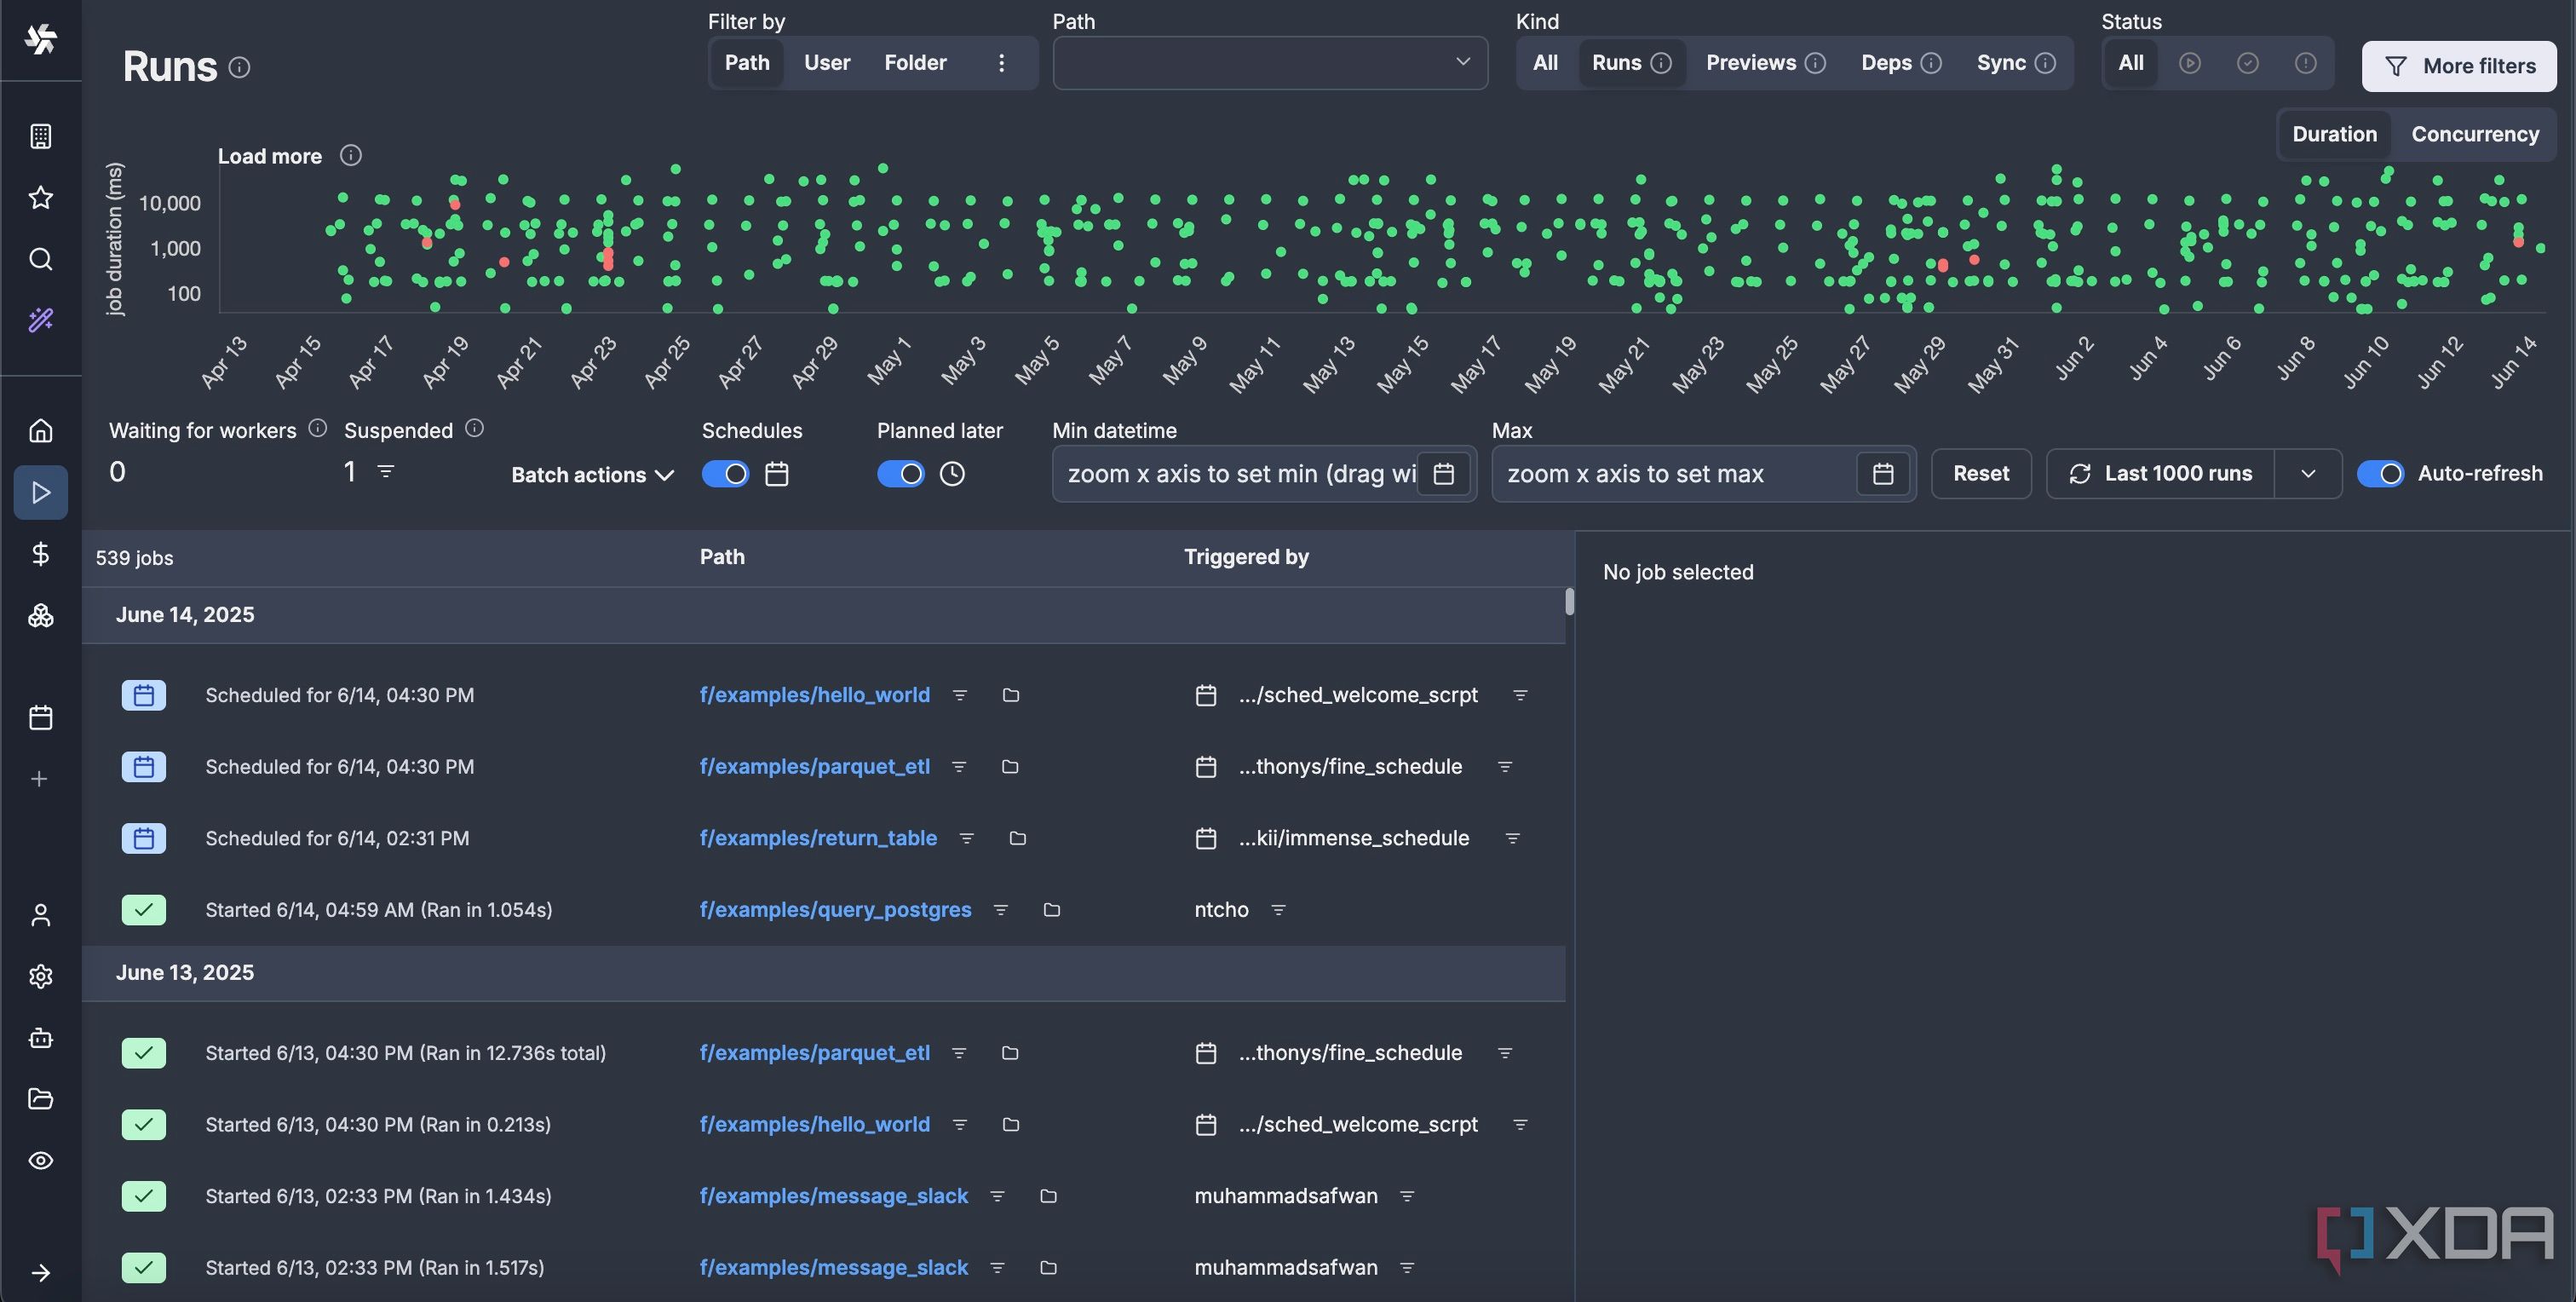The height and width of the screenshot is (1302, 2576).
Task: Open Filter by three-dots more menu
Action: [x=1001, y=63]
